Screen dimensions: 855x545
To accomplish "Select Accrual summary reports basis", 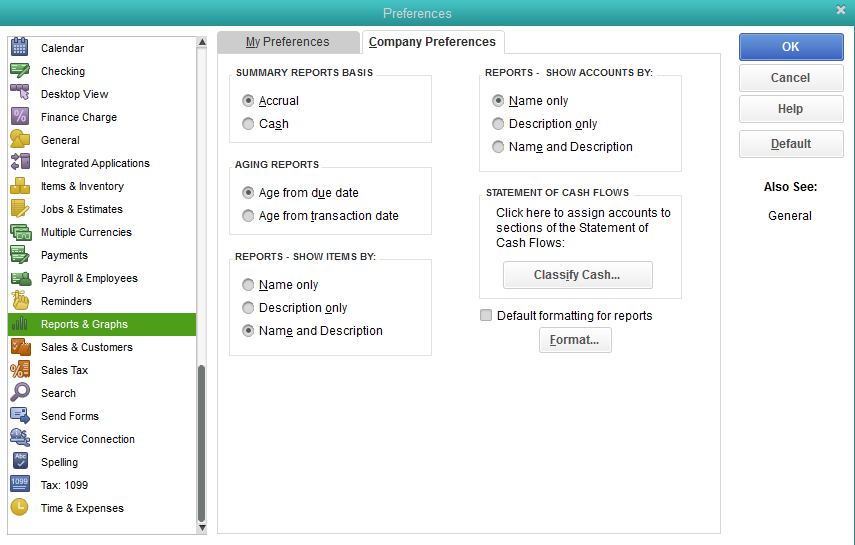I will (248, 101).
